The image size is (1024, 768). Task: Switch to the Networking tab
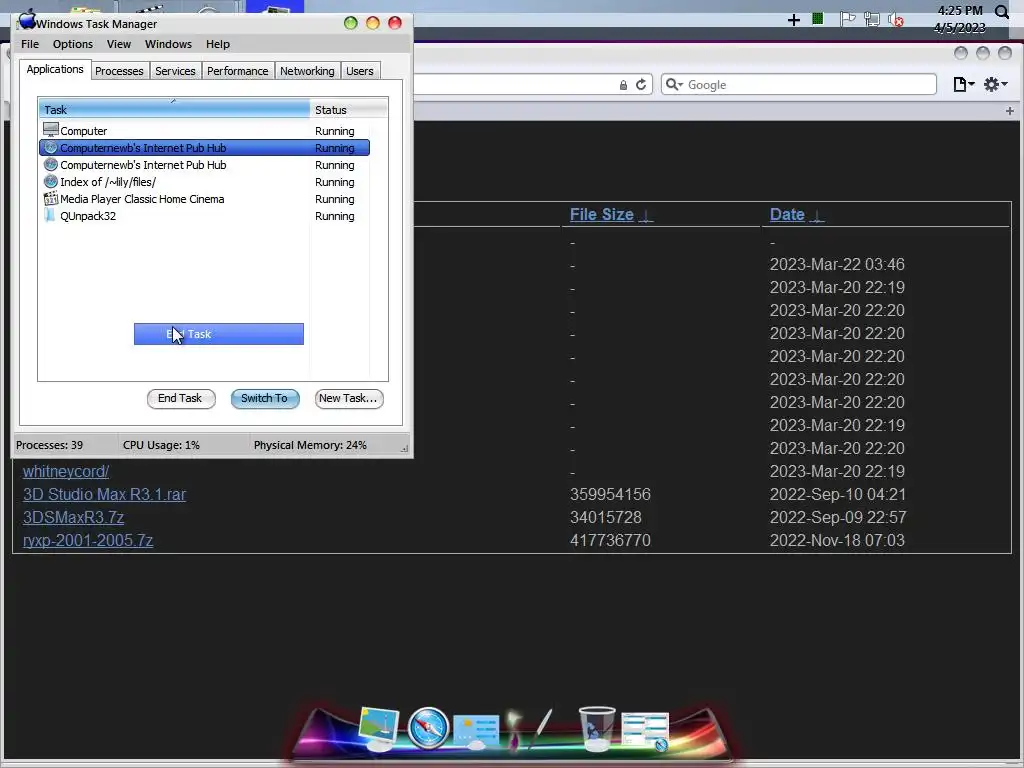click(307, 71)
